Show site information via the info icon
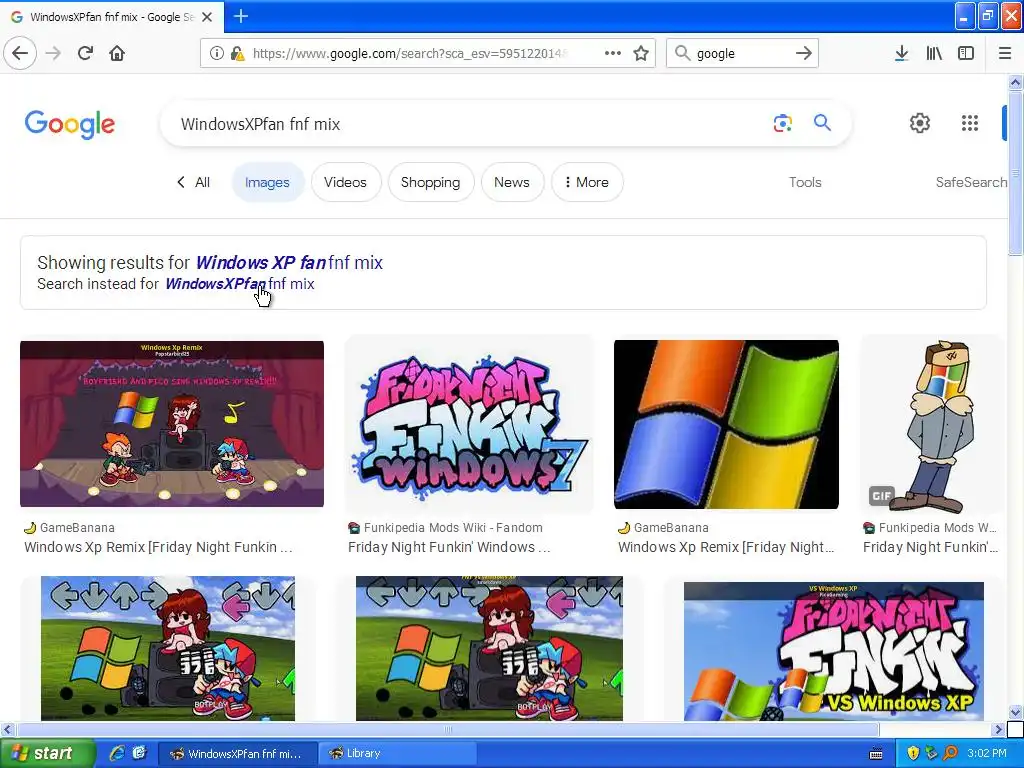 pos(216,54)
